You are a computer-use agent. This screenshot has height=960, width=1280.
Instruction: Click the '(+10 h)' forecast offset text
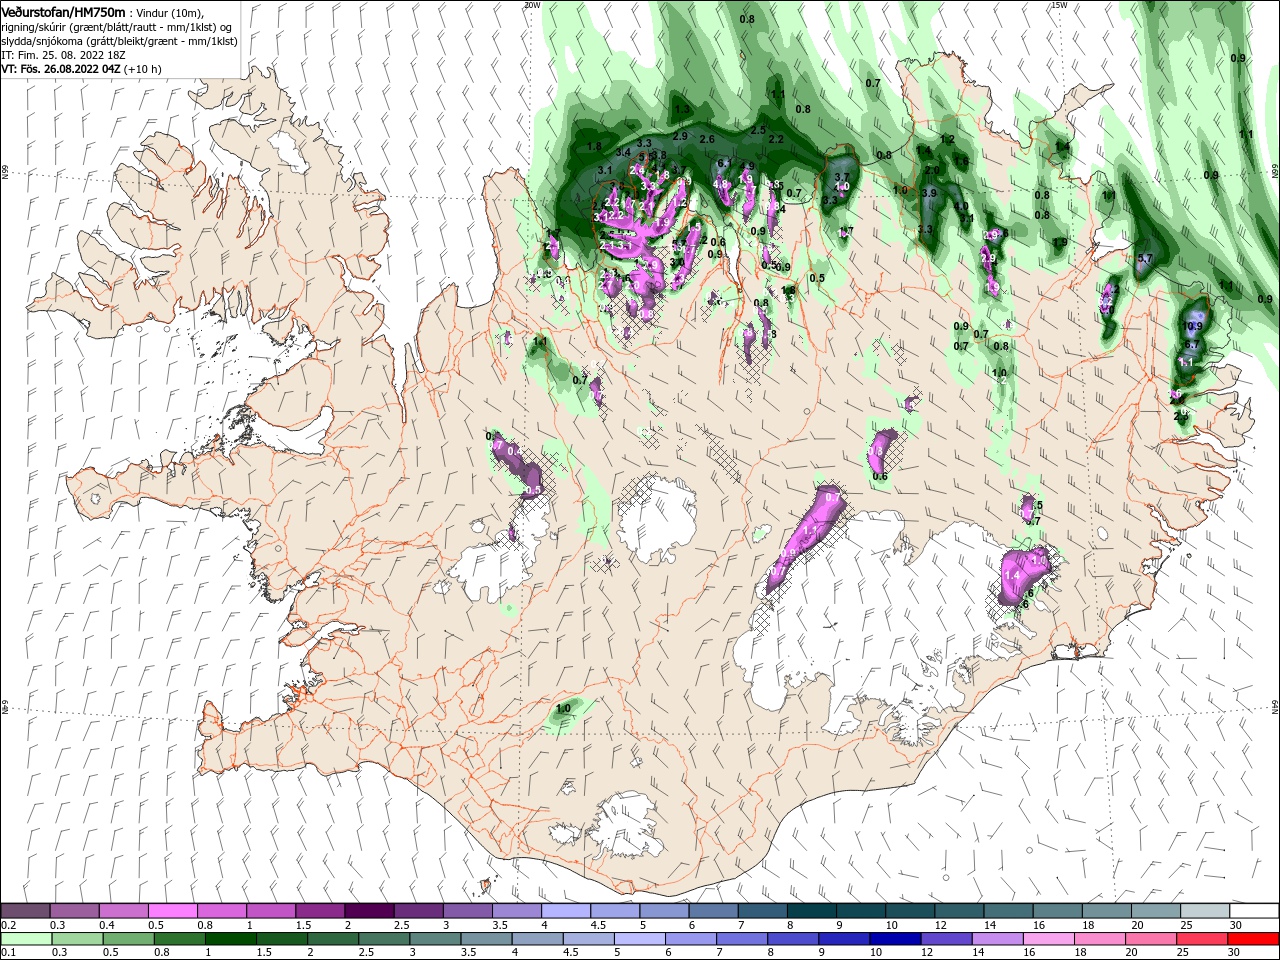[143, 69]
